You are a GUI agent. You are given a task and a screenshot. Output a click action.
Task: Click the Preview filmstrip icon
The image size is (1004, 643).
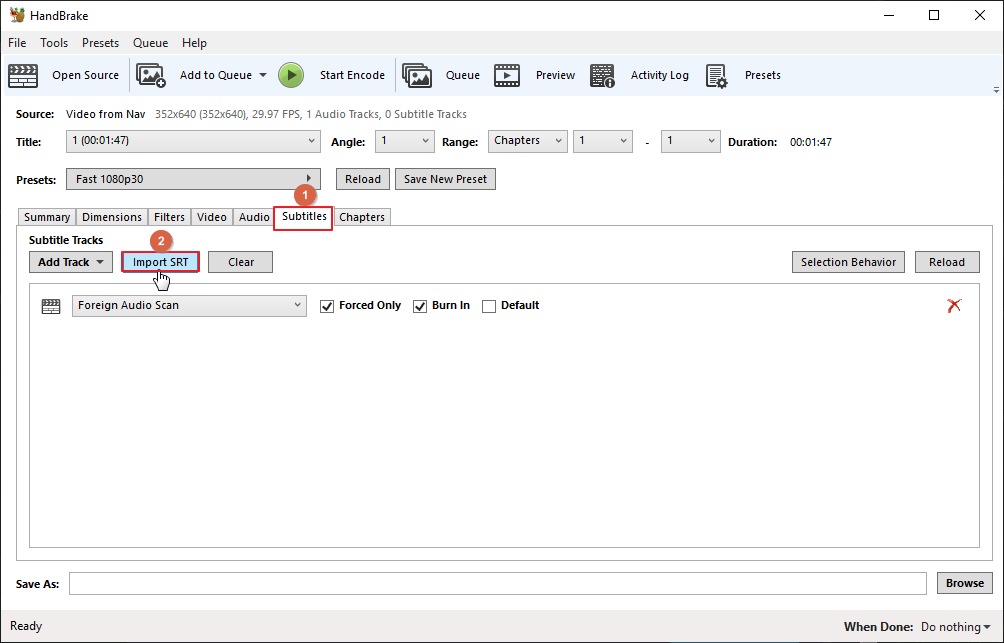point(507,76)
